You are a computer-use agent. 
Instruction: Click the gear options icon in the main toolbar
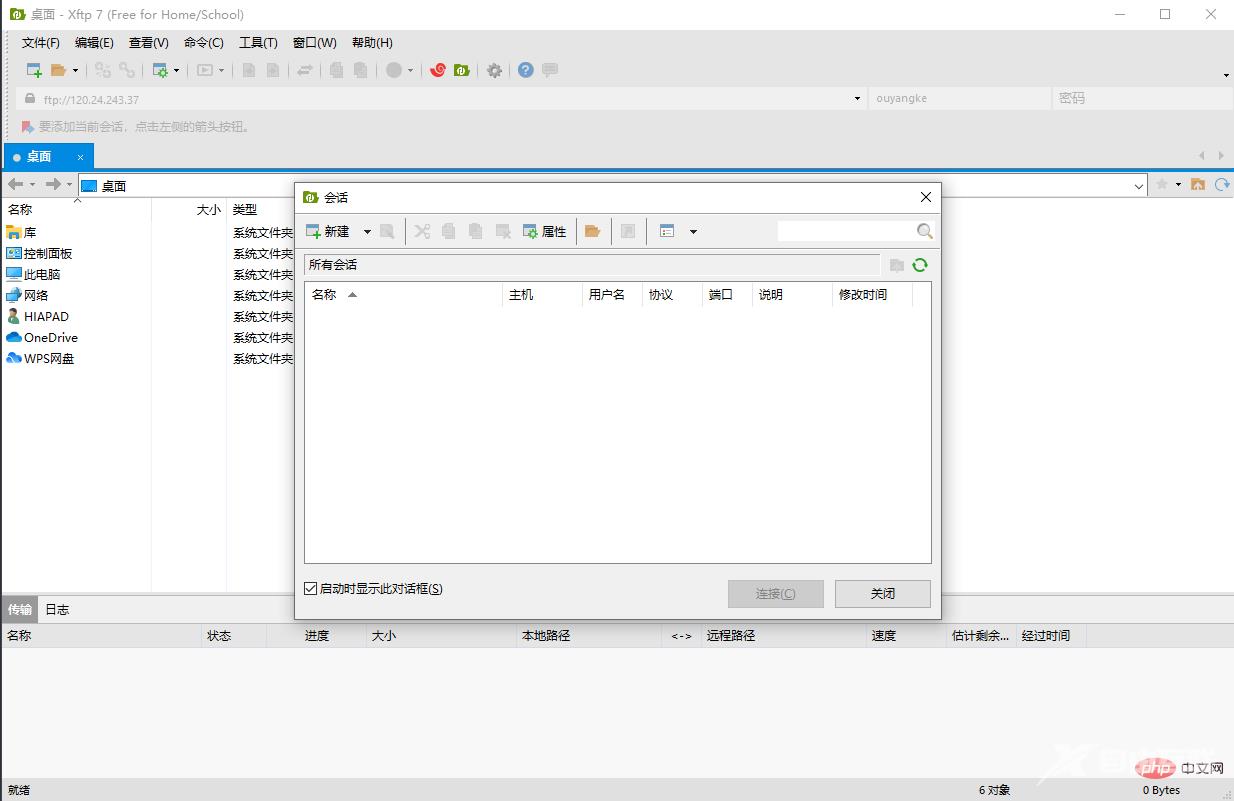(x=494, y=70)
